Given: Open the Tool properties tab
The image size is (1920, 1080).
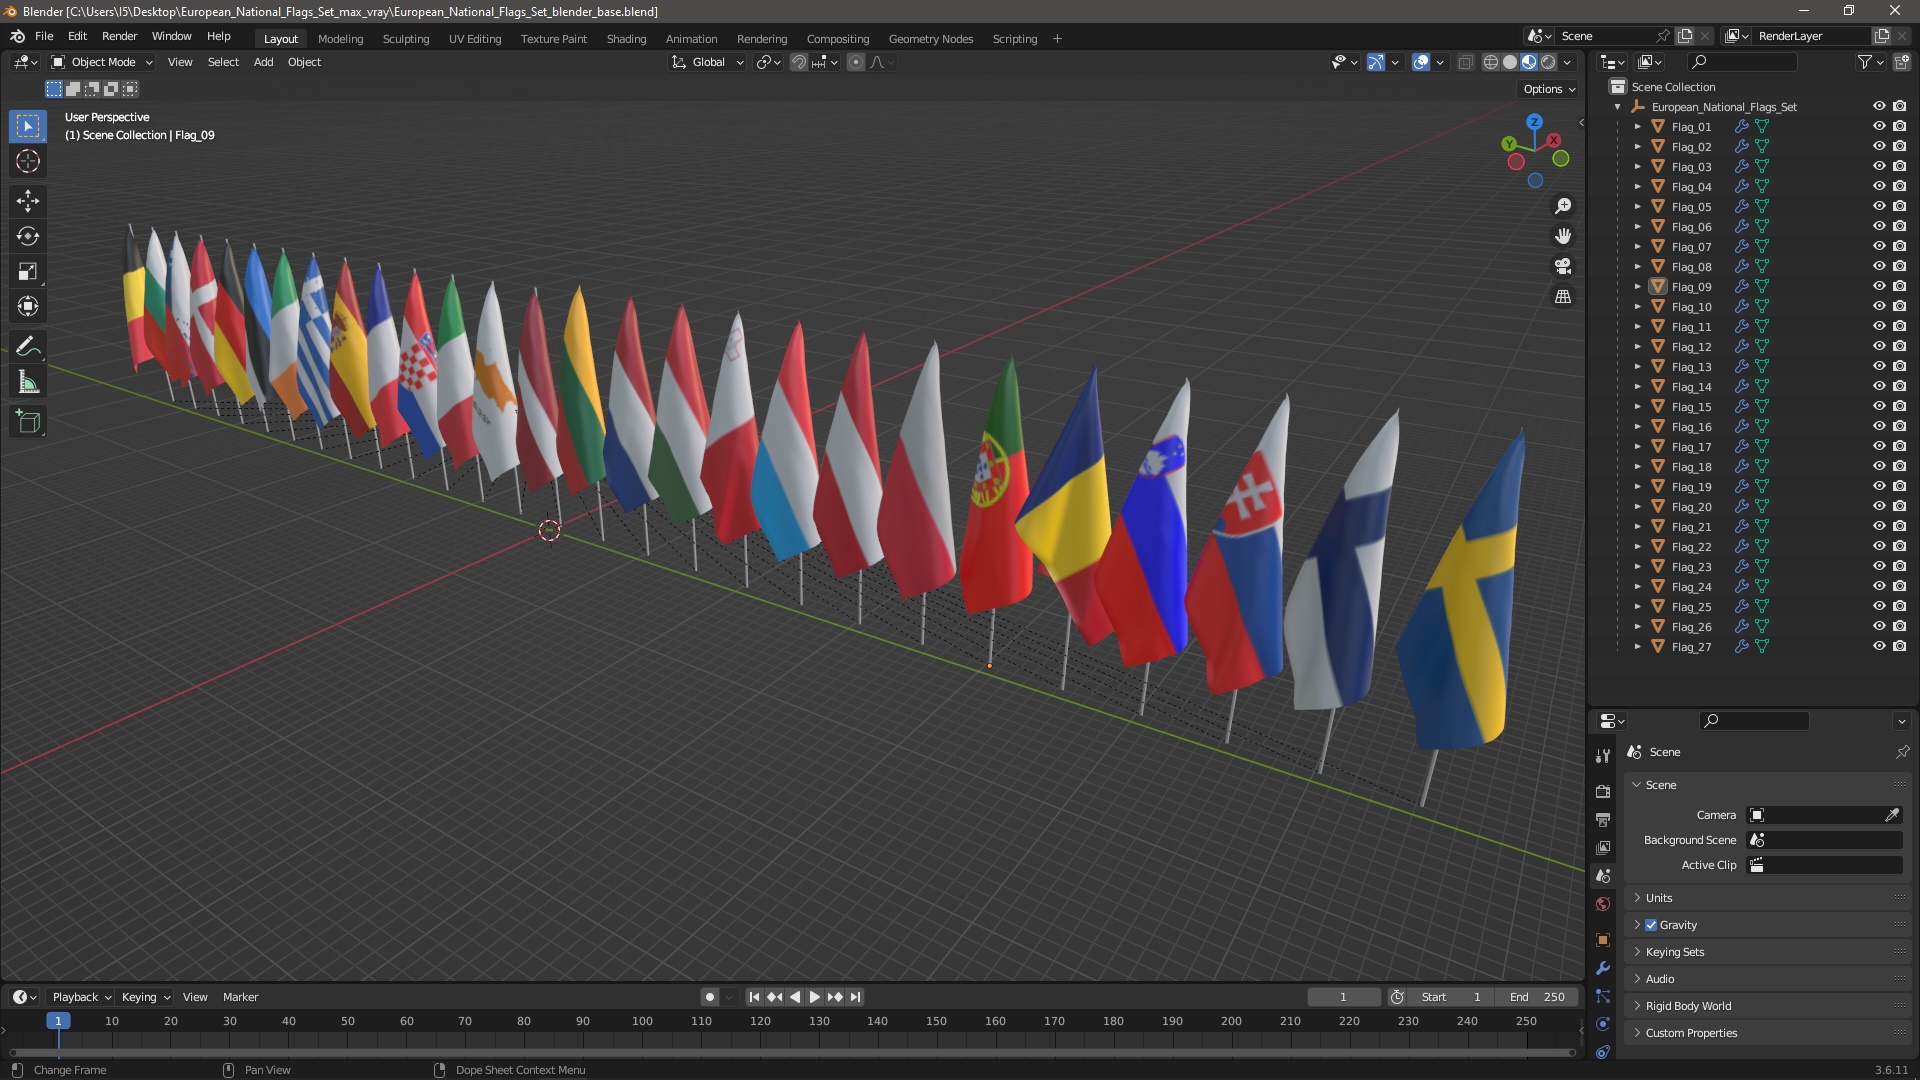Looking at the screenshot, I should [1603, 755].
